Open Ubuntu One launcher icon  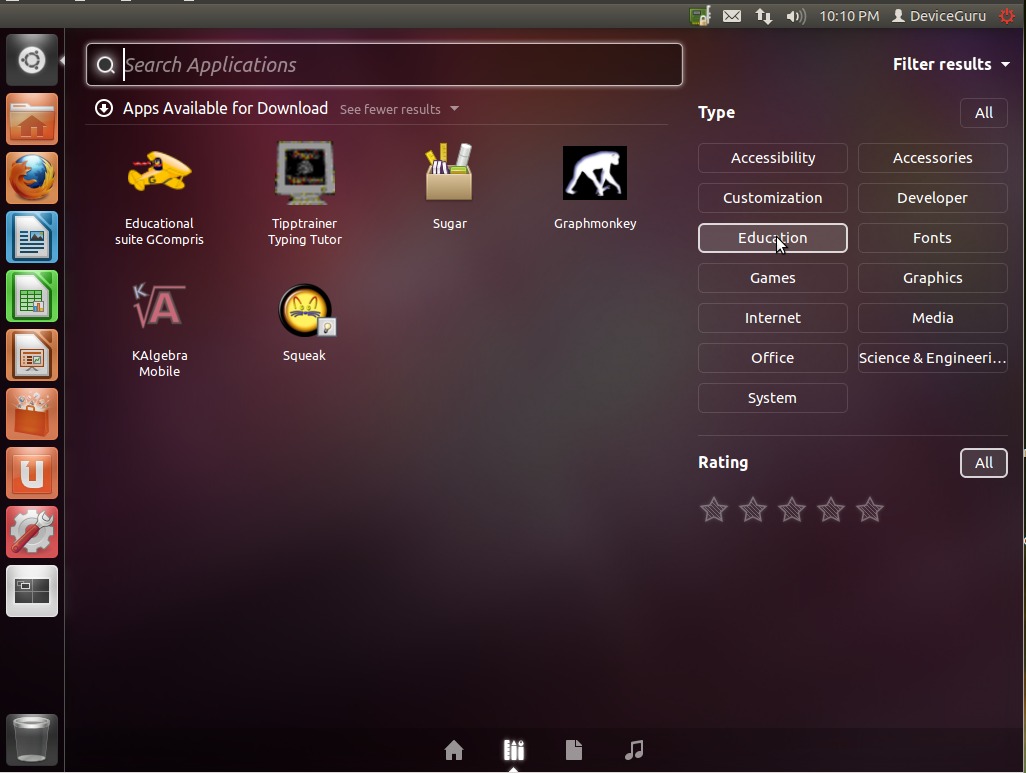tap(31, 473)
